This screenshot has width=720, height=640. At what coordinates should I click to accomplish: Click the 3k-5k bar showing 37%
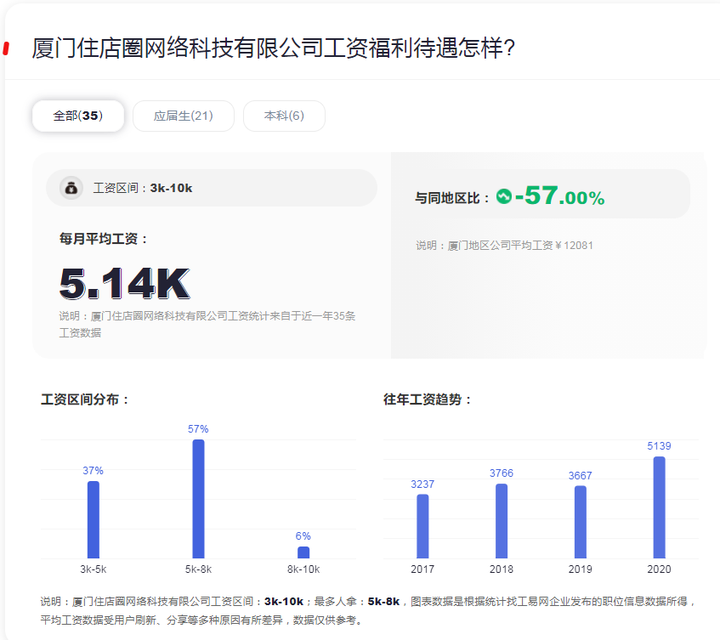click(x=93, y=519)
